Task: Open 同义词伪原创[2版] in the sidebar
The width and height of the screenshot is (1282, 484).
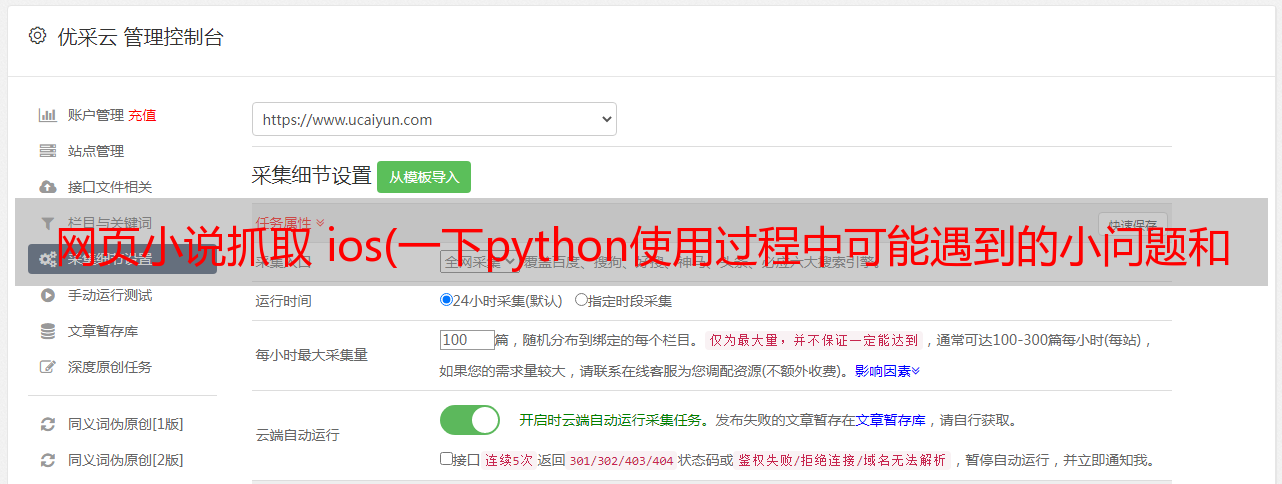Action: 125,460
